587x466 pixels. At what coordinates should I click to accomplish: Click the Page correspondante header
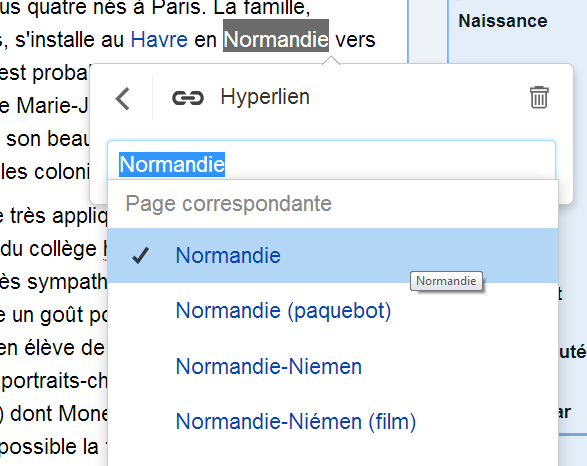click(x=228, y=204)
